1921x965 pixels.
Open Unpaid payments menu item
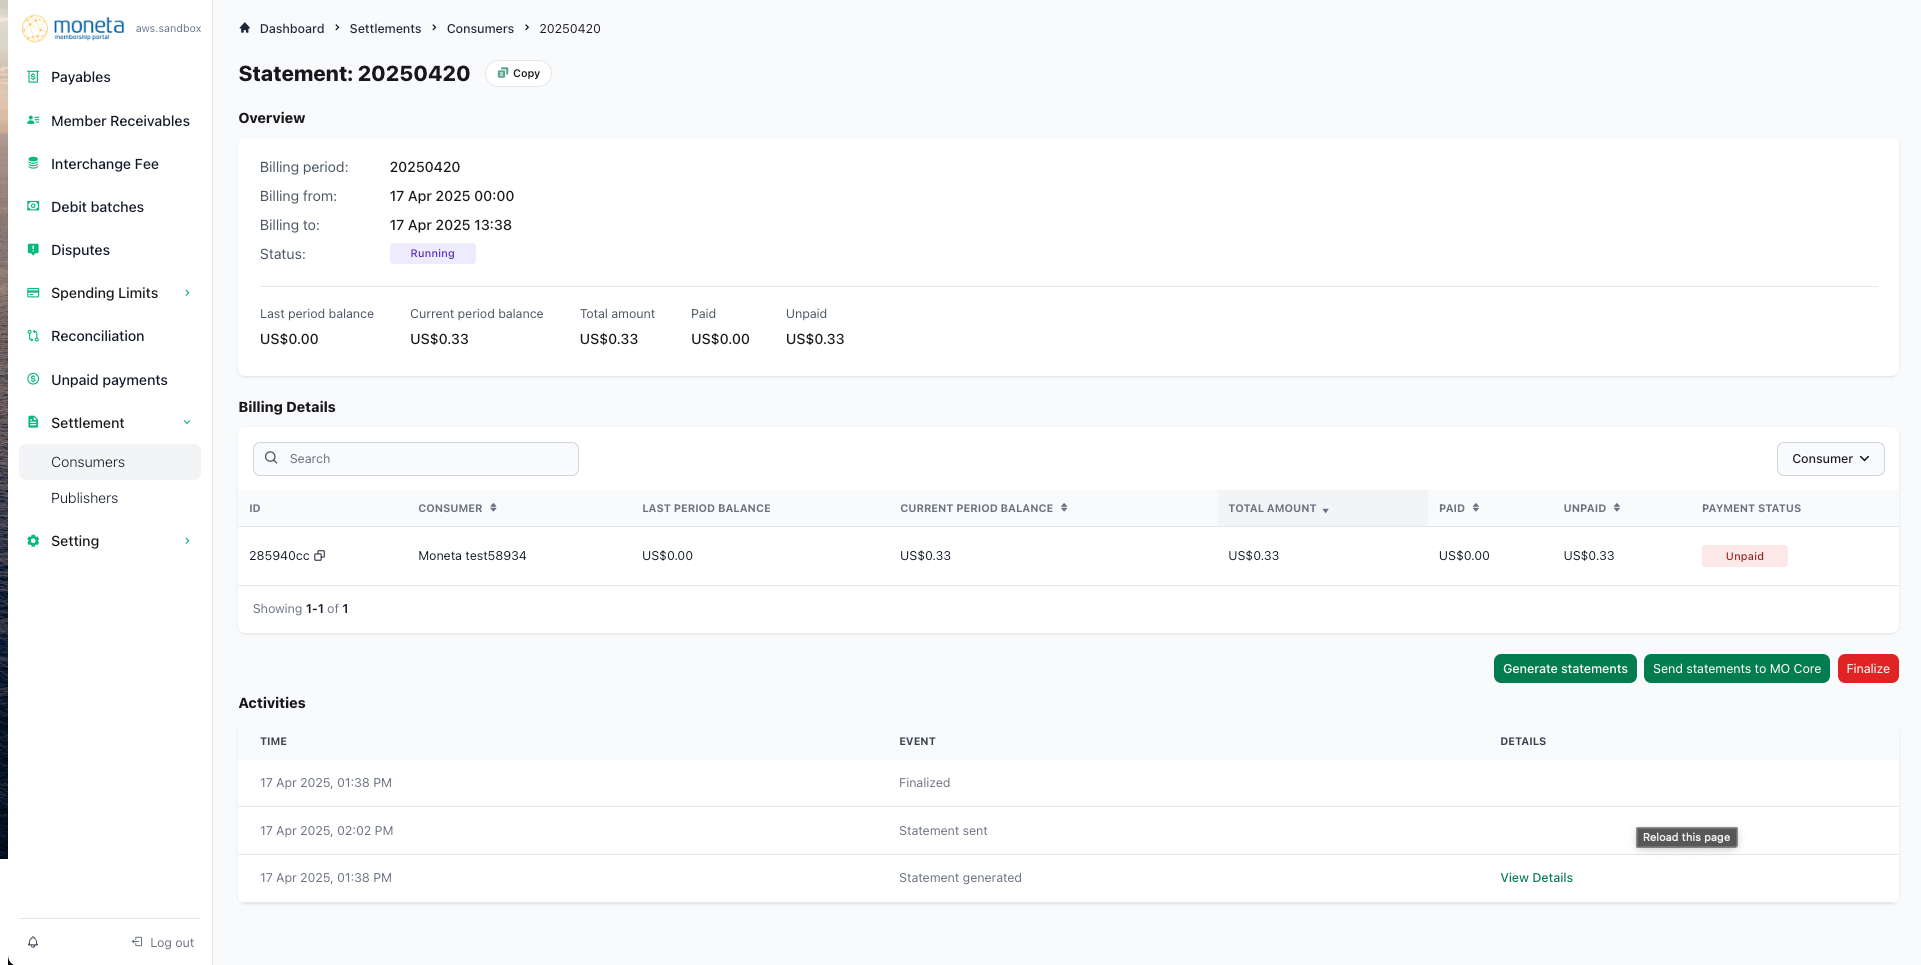click(x=110, y=379)
